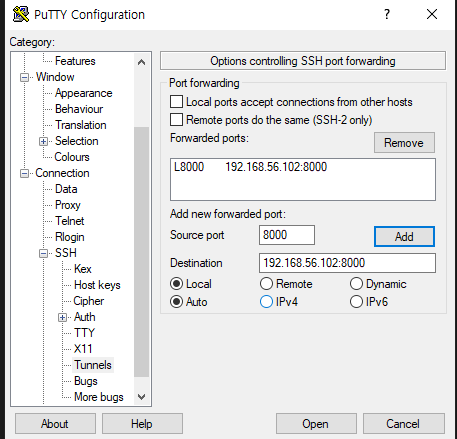Choose the Dynamic forwarding option
Viewport: 457px width, 439px height.
(x=356, y=284)
